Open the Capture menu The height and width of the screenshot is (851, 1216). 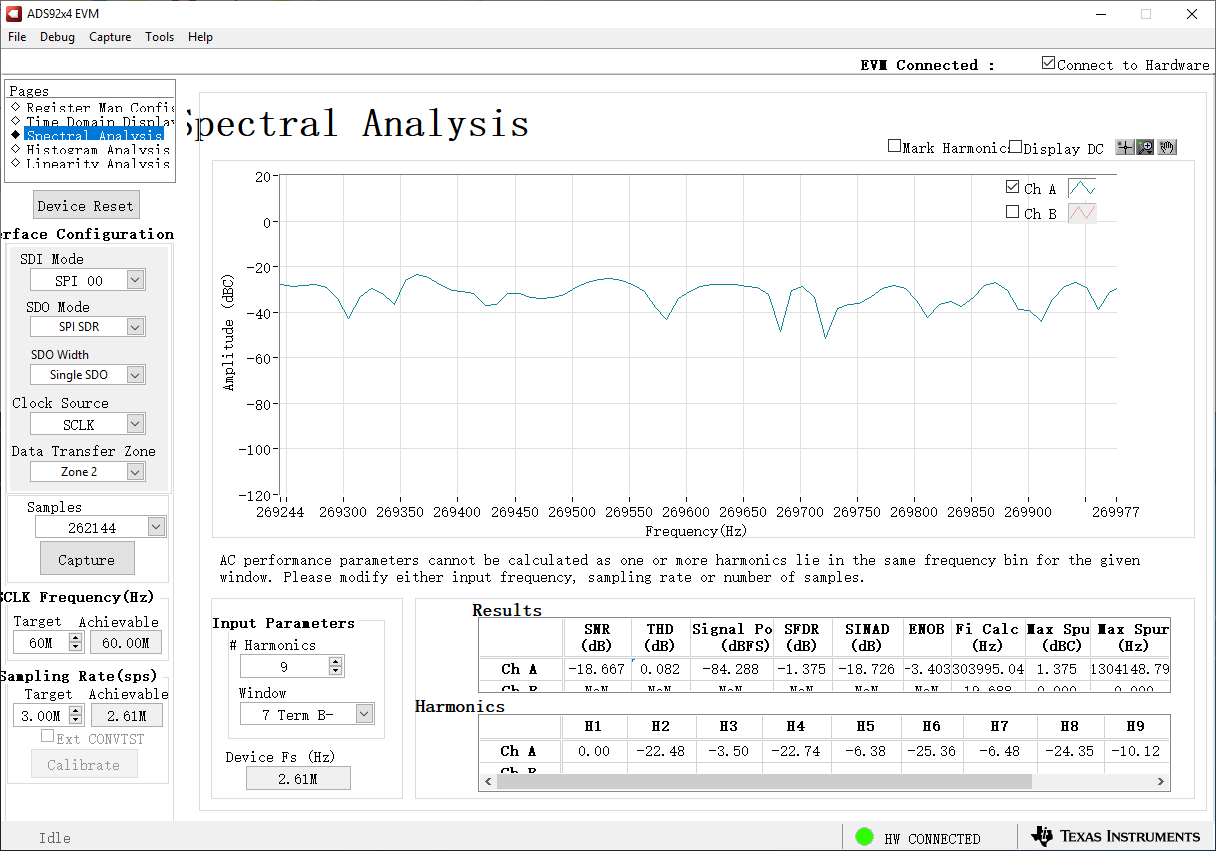[x=110, y=37]
